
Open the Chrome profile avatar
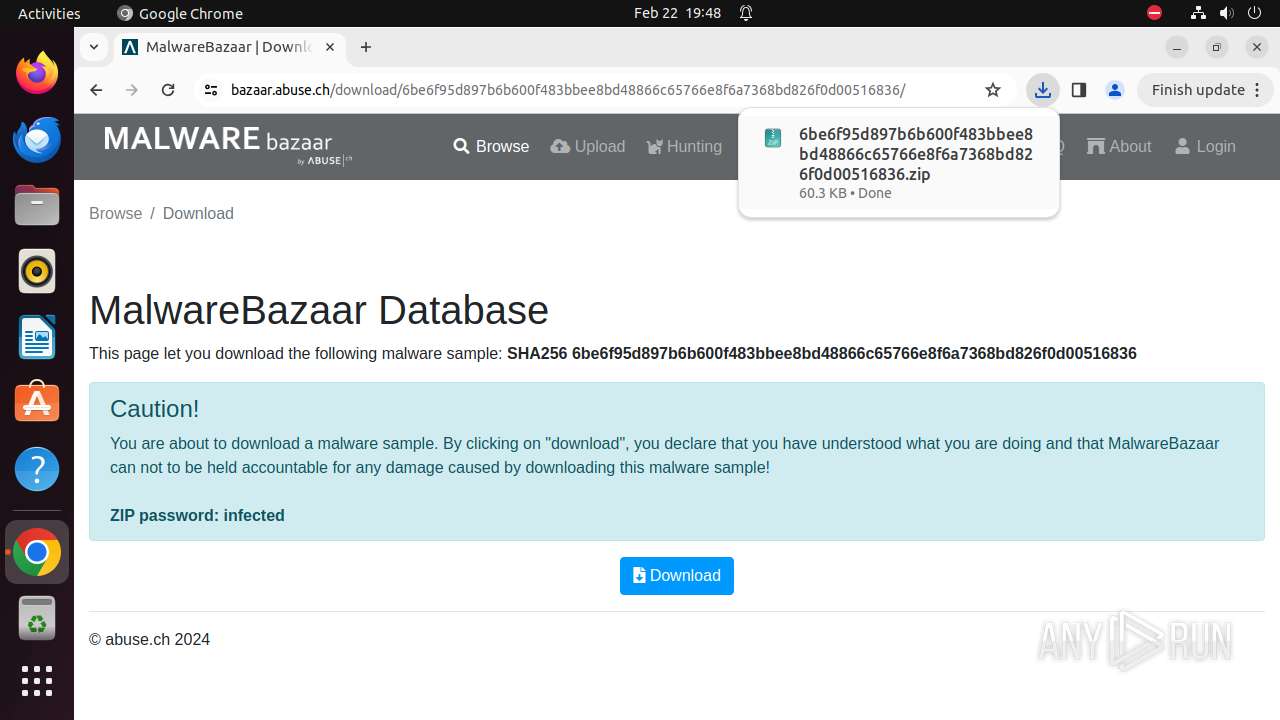coord(1115,90)
